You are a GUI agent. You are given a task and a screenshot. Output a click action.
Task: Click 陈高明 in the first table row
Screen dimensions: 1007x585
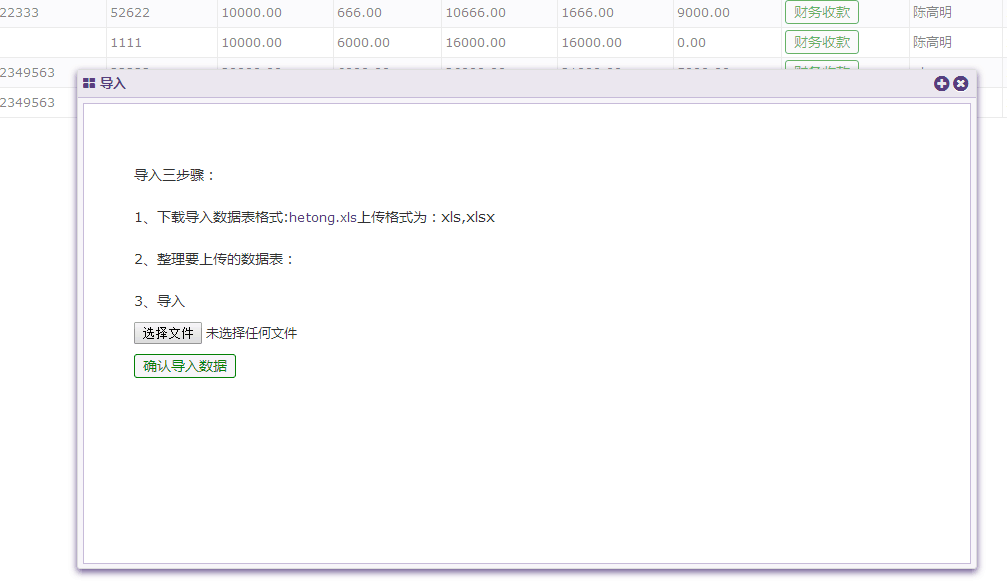[932, 13]
